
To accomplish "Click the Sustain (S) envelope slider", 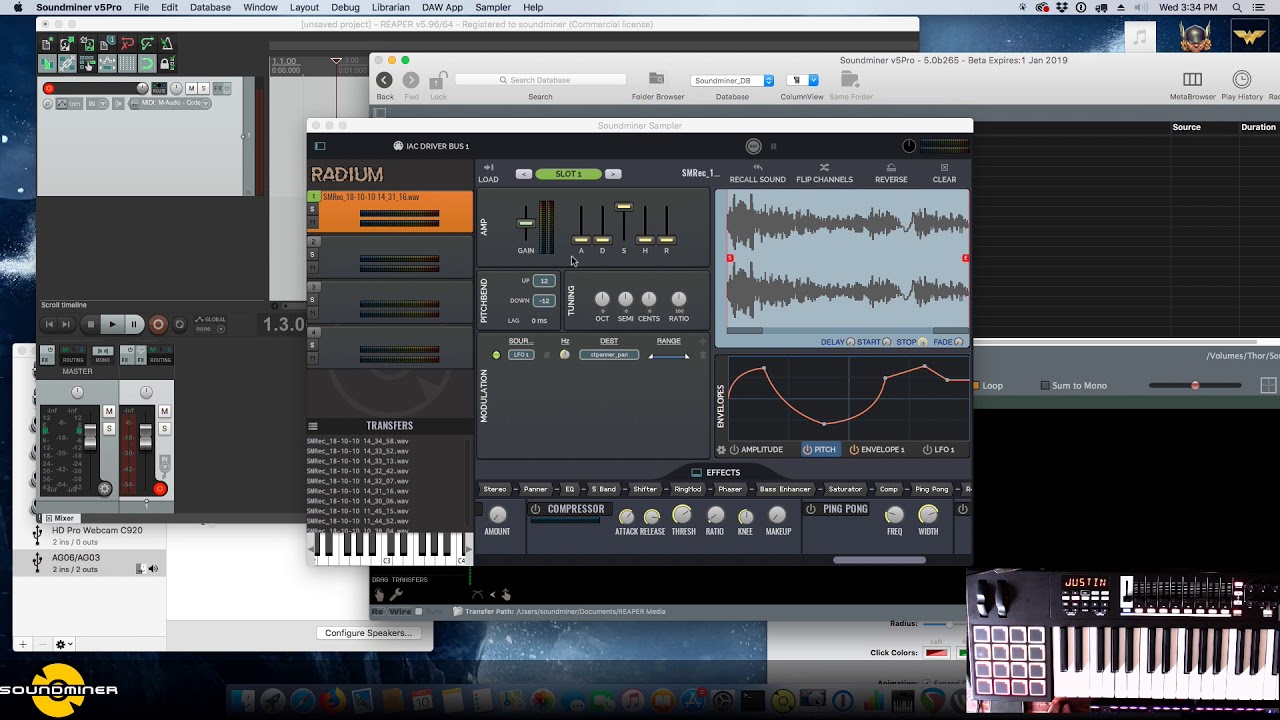I will [x=623, y=207].
